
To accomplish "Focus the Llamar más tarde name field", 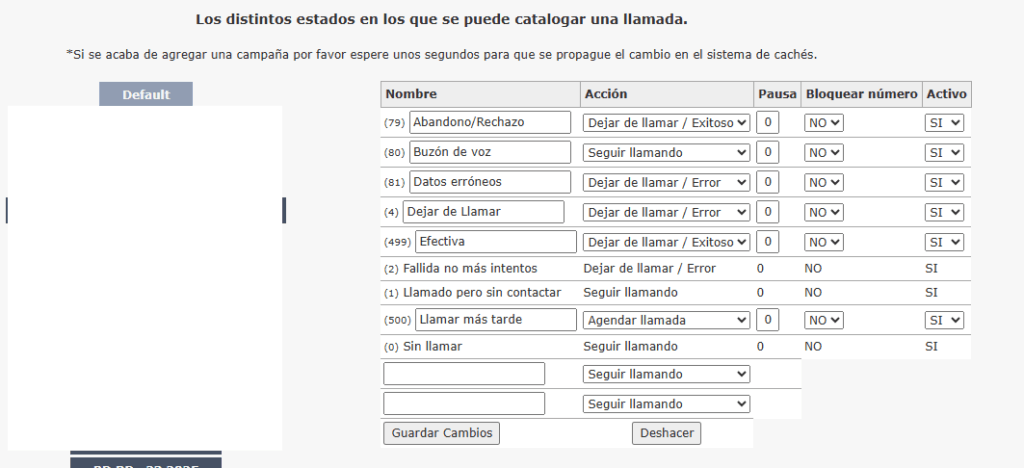I will [495, 320].
